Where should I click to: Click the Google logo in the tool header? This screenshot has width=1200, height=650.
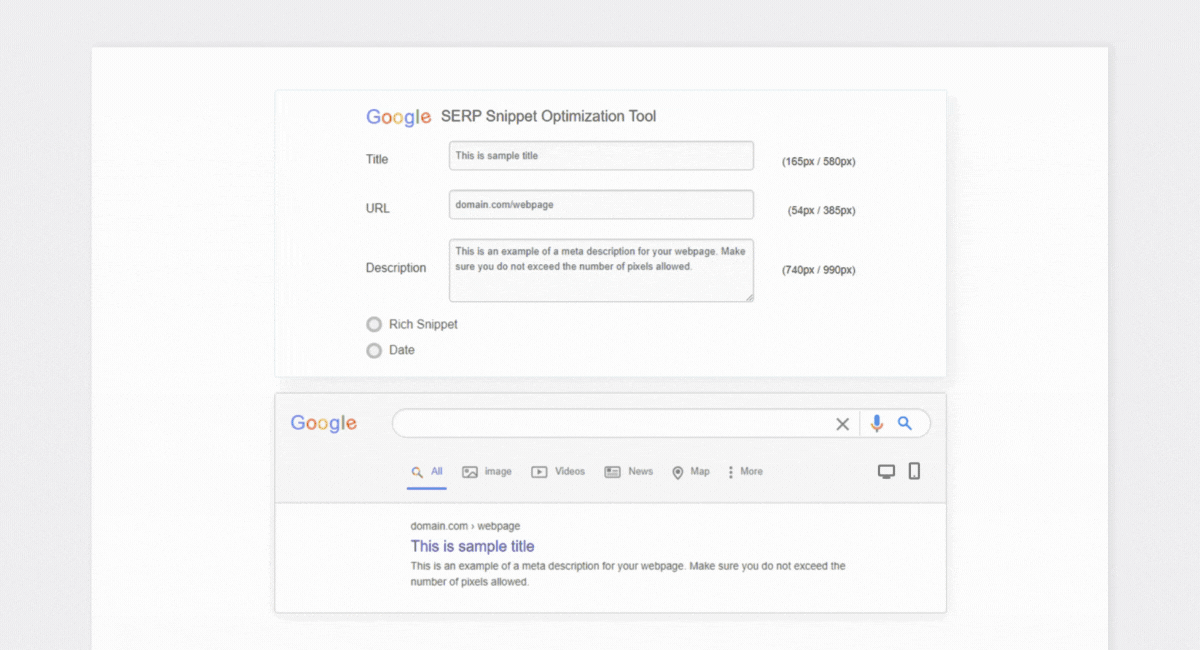[x=398, y=117]
